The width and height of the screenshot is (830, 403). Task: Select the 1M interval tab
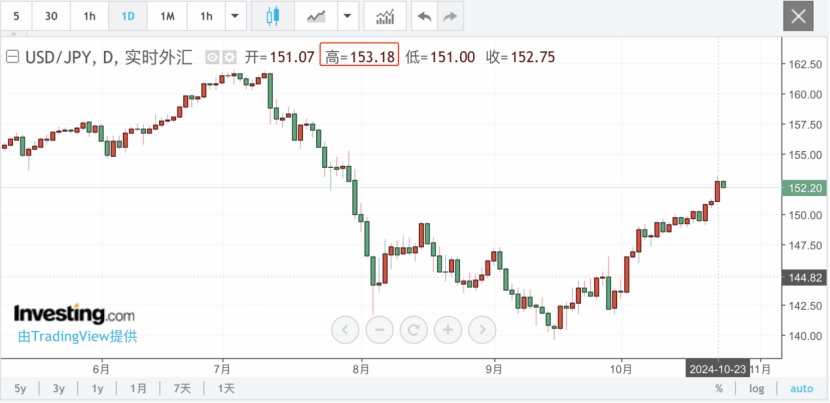pyautogui.click(x=167, y=17)
